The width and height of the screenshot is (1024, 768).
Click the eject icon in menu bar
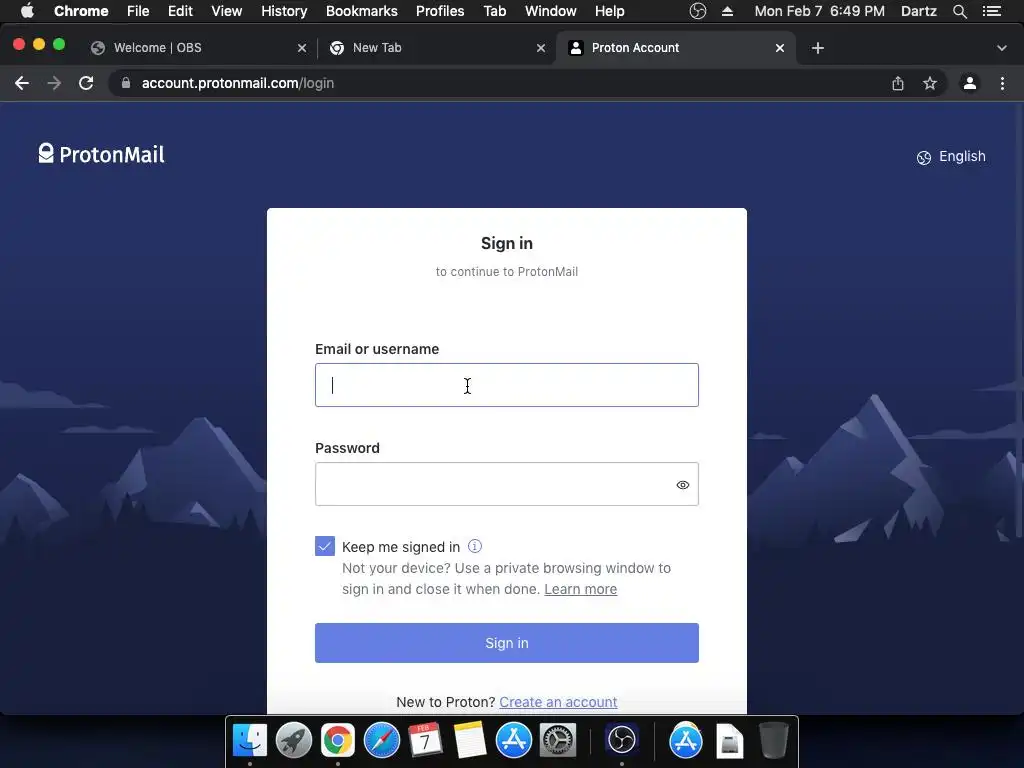tap(728, 11)
